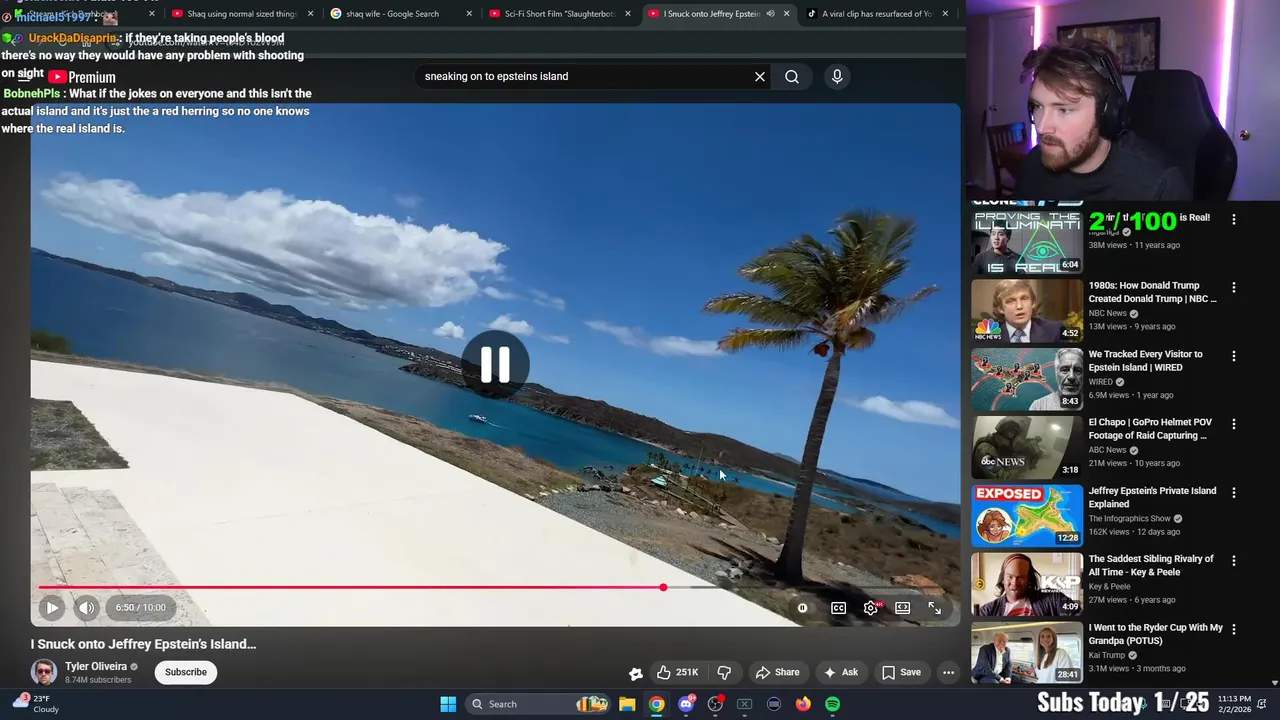Click the play button in player controls

52,607
